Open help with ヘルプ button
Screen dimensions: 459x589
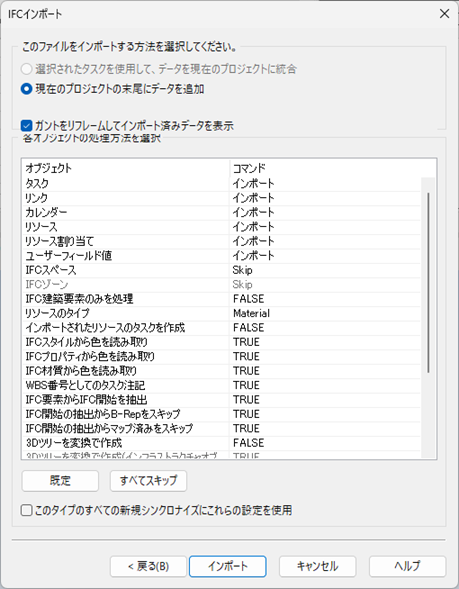click(408, 566)
